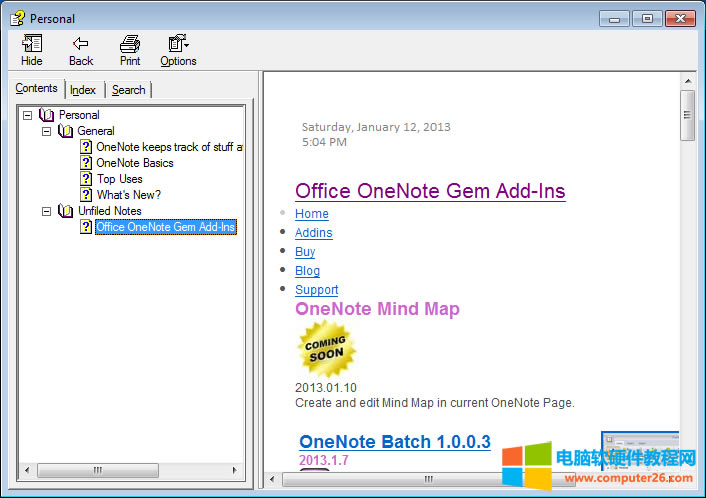Collapse the Personal tree node
This screenshot has width=706, height=498.
[x=28, y=115]
